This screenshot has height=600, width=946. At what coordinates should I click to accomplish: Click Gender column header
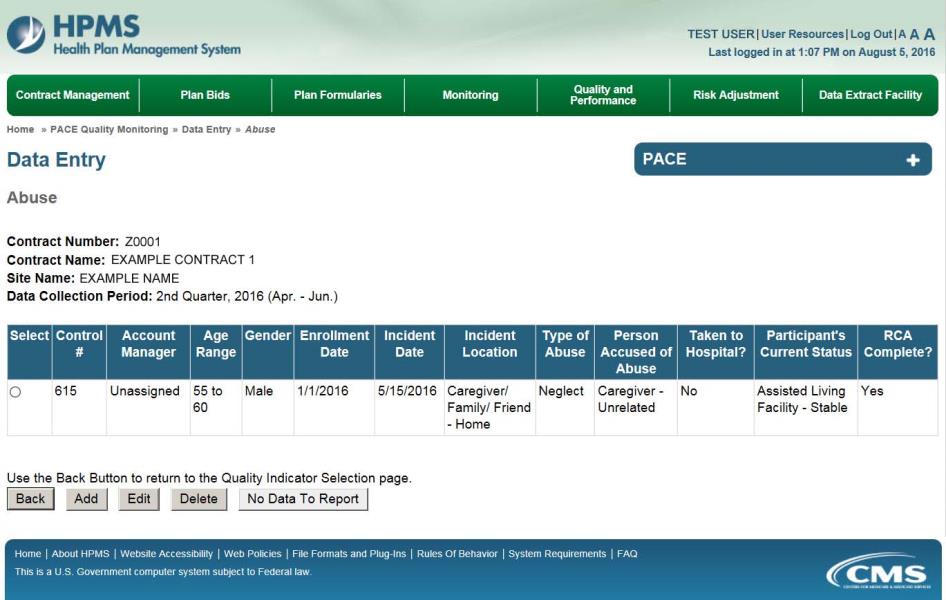tap(268, 352)
